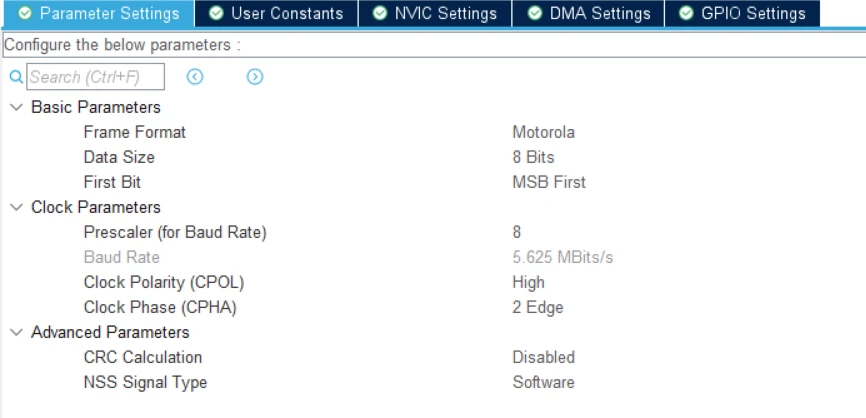
Task: Change CRC Calculation from Disabled
Action: [543, 357]
